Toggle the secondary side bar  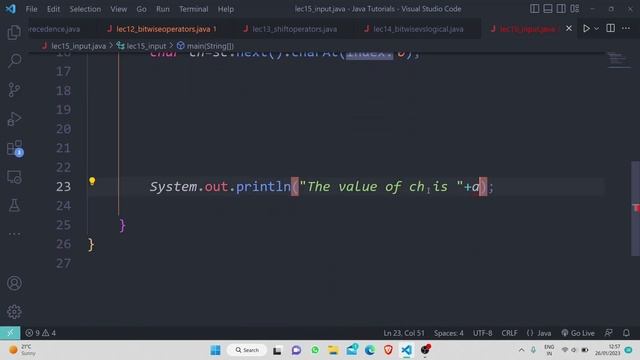[x=561, y=9]
